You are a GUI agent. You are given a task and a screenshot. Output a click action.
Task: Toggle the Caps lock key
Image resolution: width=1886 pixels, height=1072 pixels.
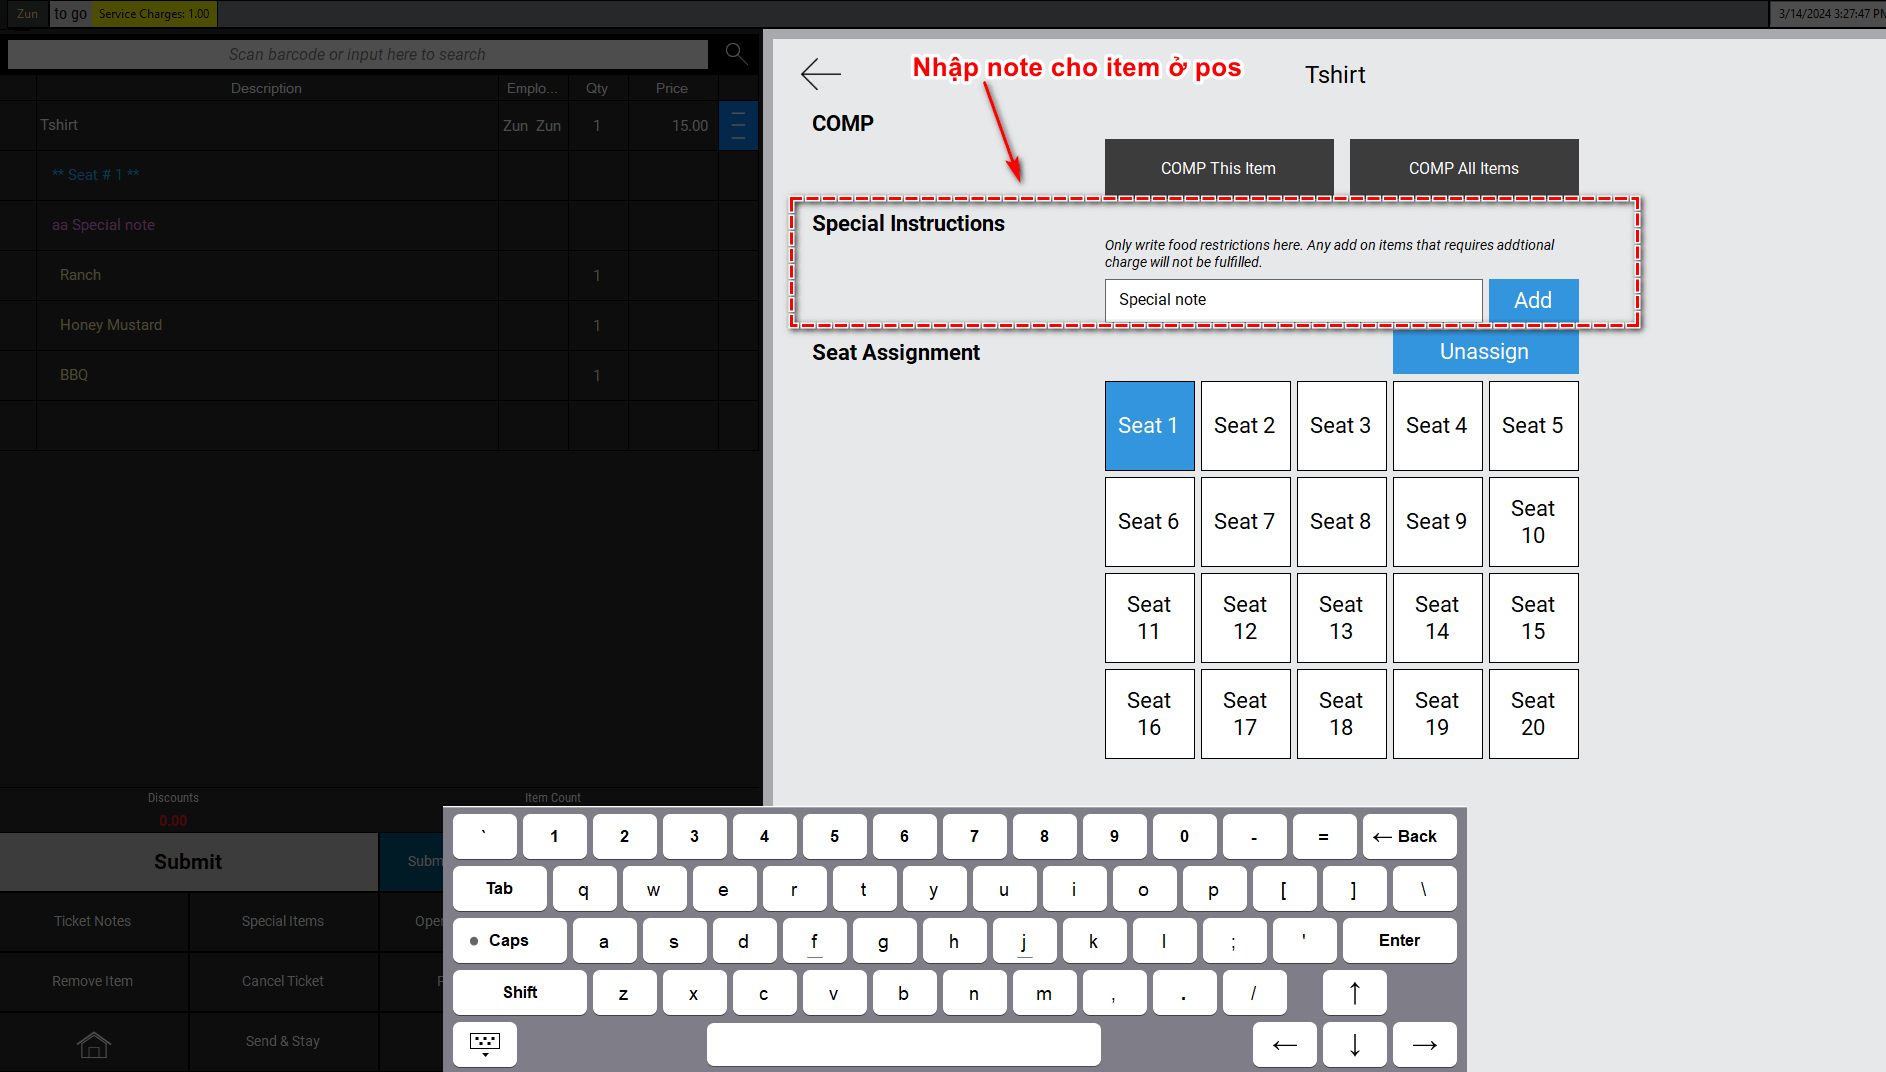click(509, 941)
